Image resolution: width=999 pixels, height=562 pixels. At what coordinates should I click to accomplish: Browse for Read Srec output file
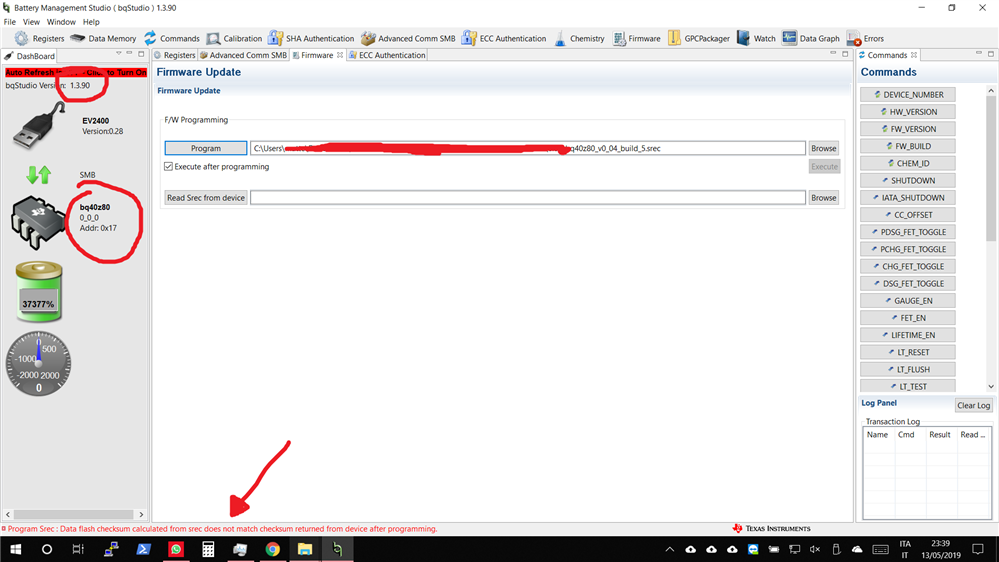tap(823, 198)
